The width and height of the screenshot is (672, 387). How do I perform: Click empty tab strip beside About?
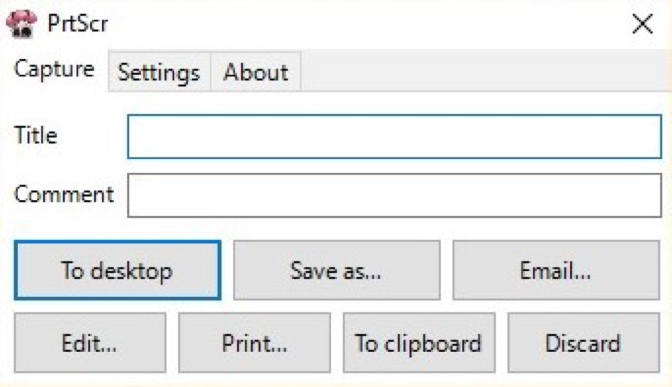(x=484, y=71)
